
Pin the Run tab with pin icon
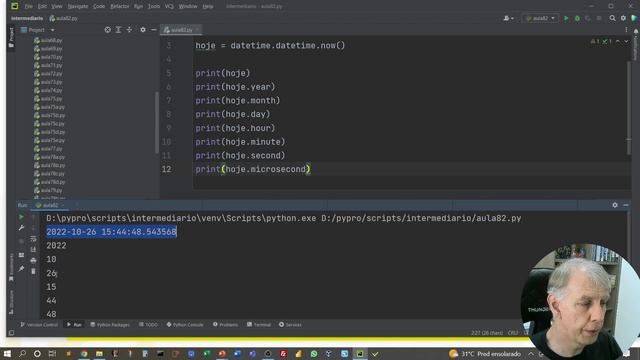[x=21, y=269]
